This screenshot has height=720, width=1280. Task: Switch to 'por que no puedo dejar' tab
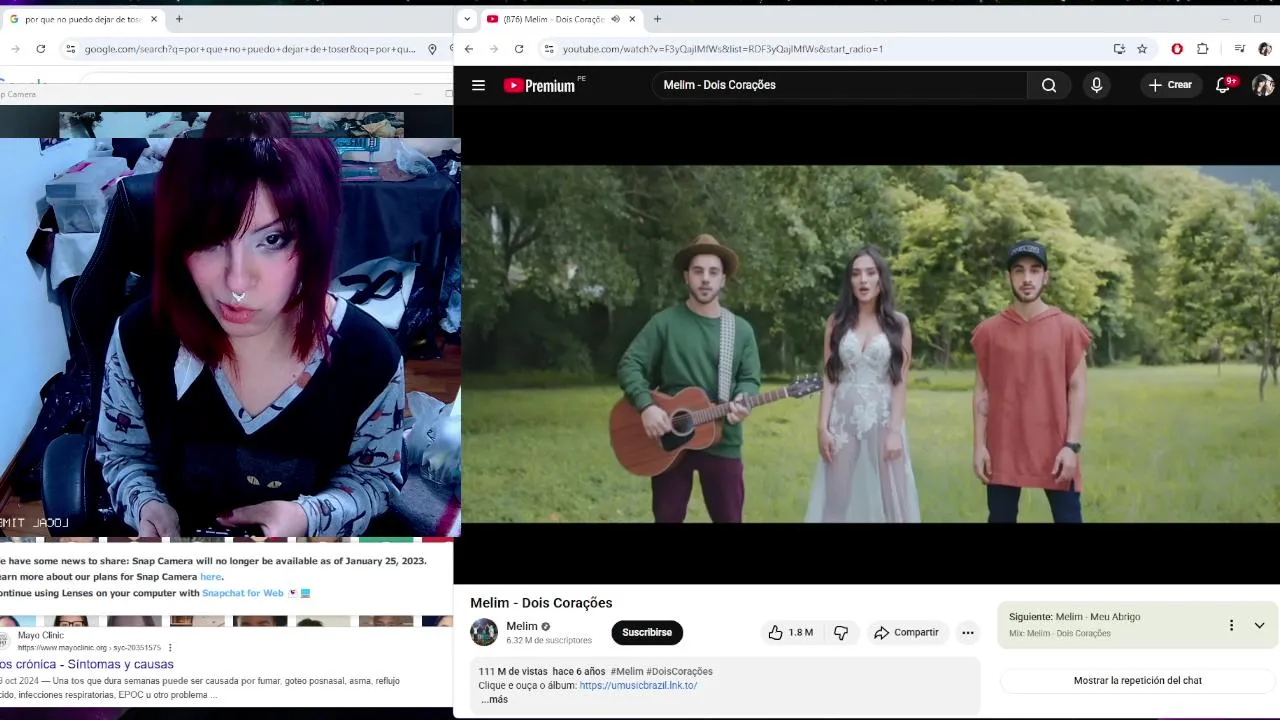[x=82, y=19]
